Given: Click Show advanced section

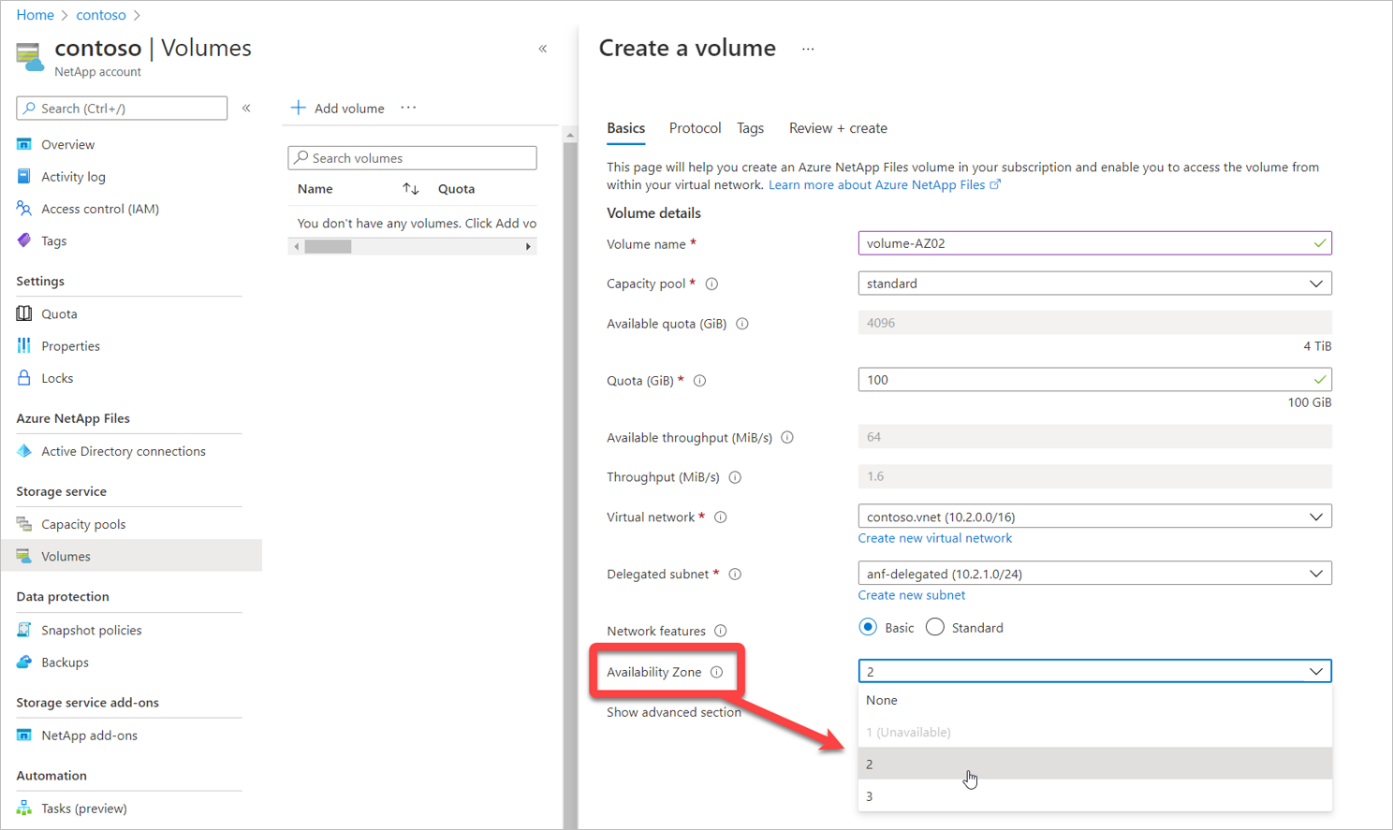Looking at the screenshot, I should (674, 712).
